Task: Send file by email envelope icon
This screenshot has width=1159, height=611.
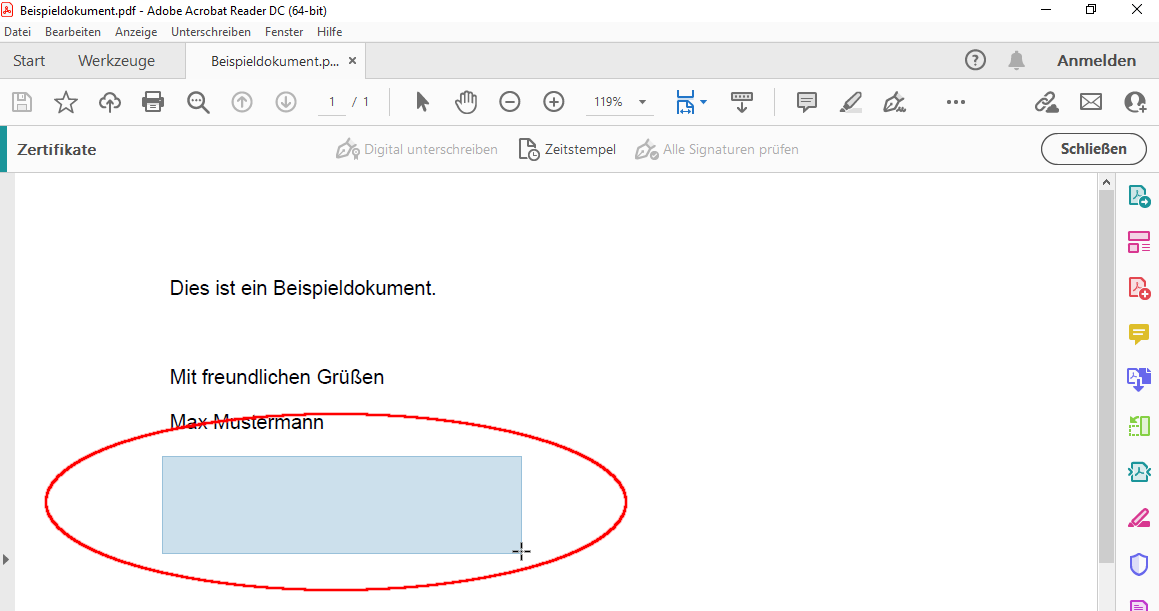Action: (x=1090, y=102)
